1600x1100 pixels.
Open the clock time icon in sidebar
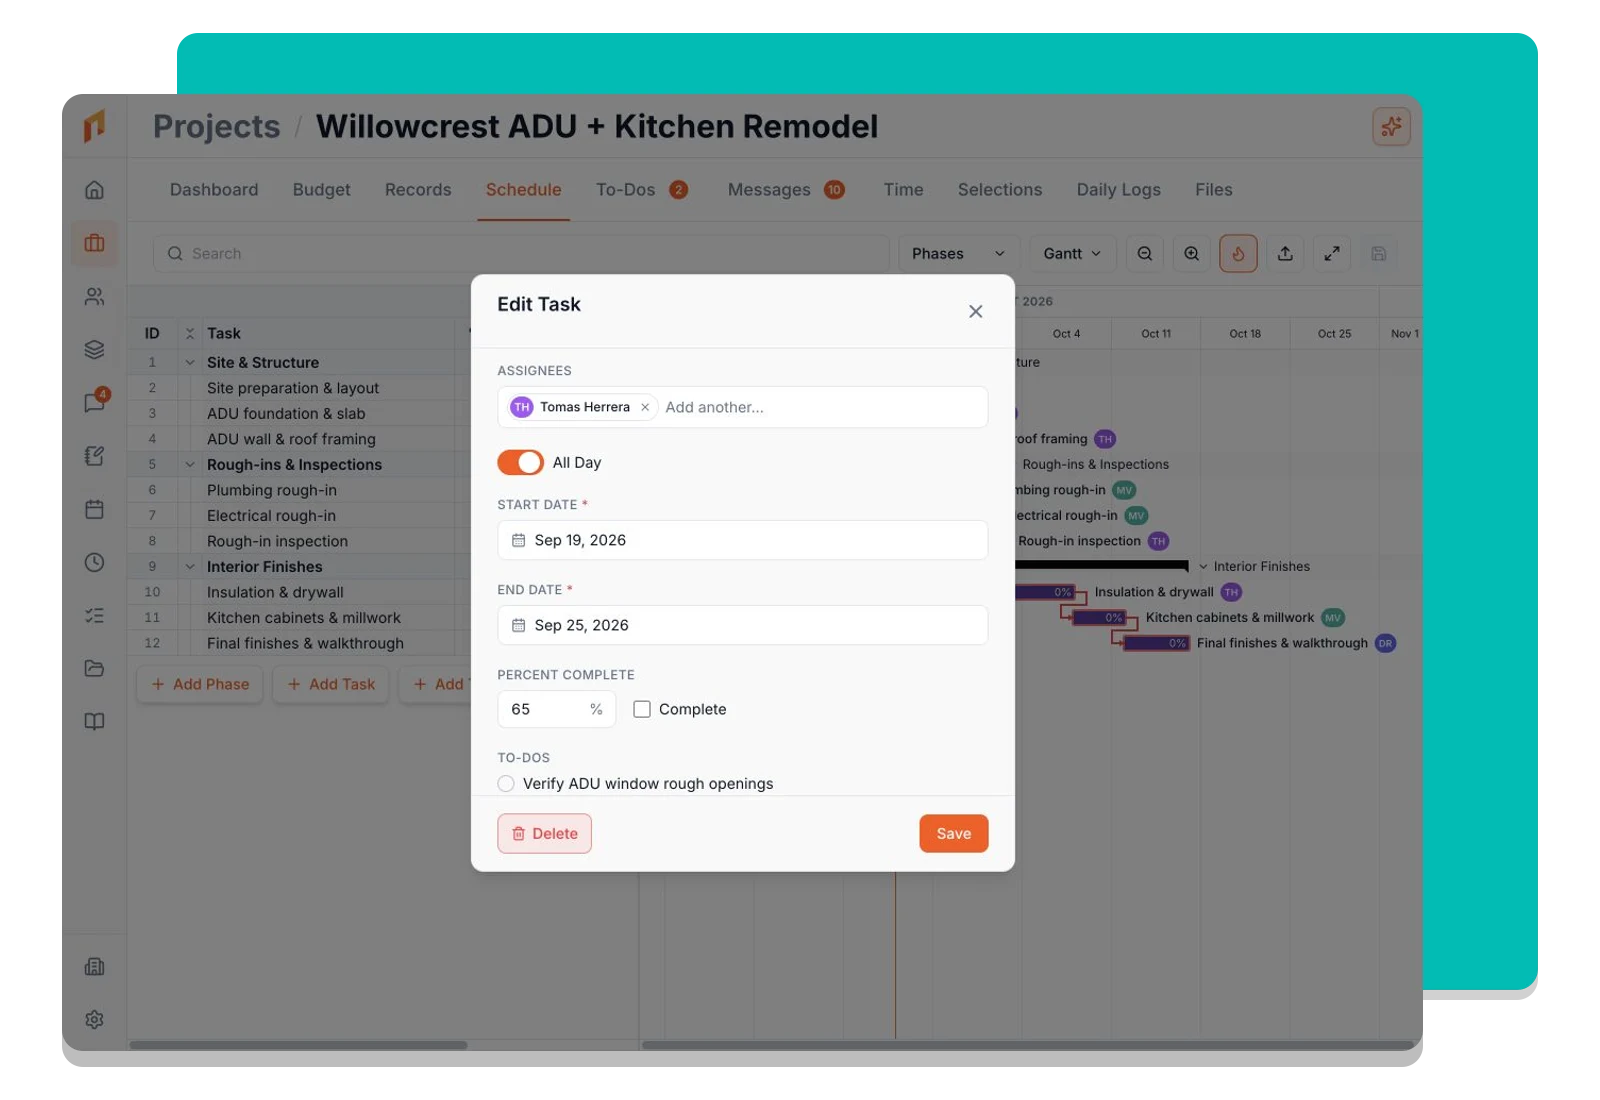94,562
